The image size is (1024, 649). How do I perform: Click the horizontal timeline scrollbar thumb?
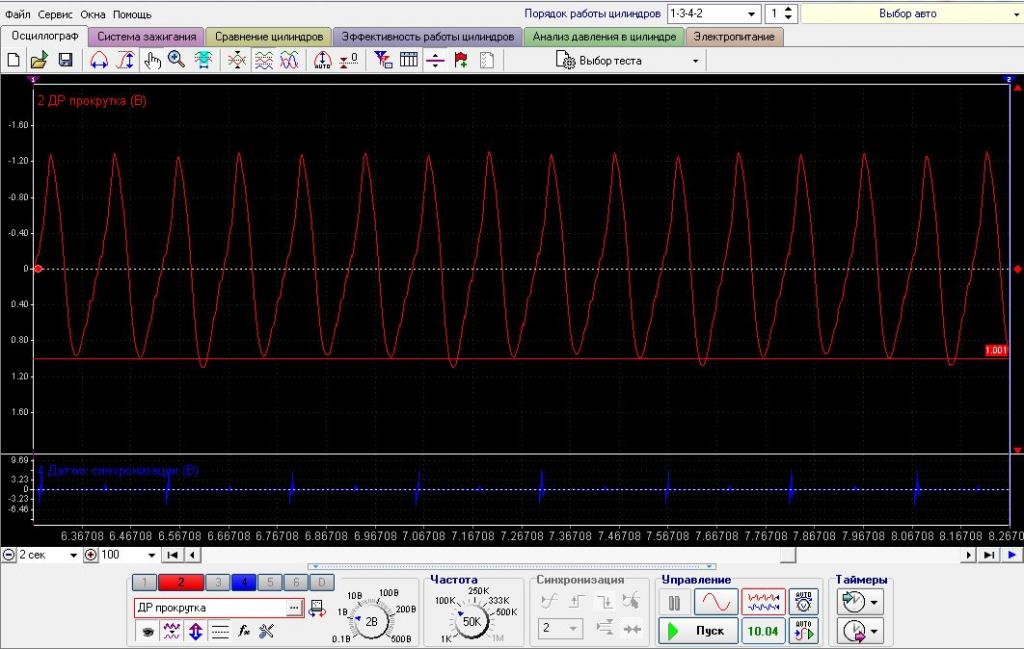(x=788, y=555)
